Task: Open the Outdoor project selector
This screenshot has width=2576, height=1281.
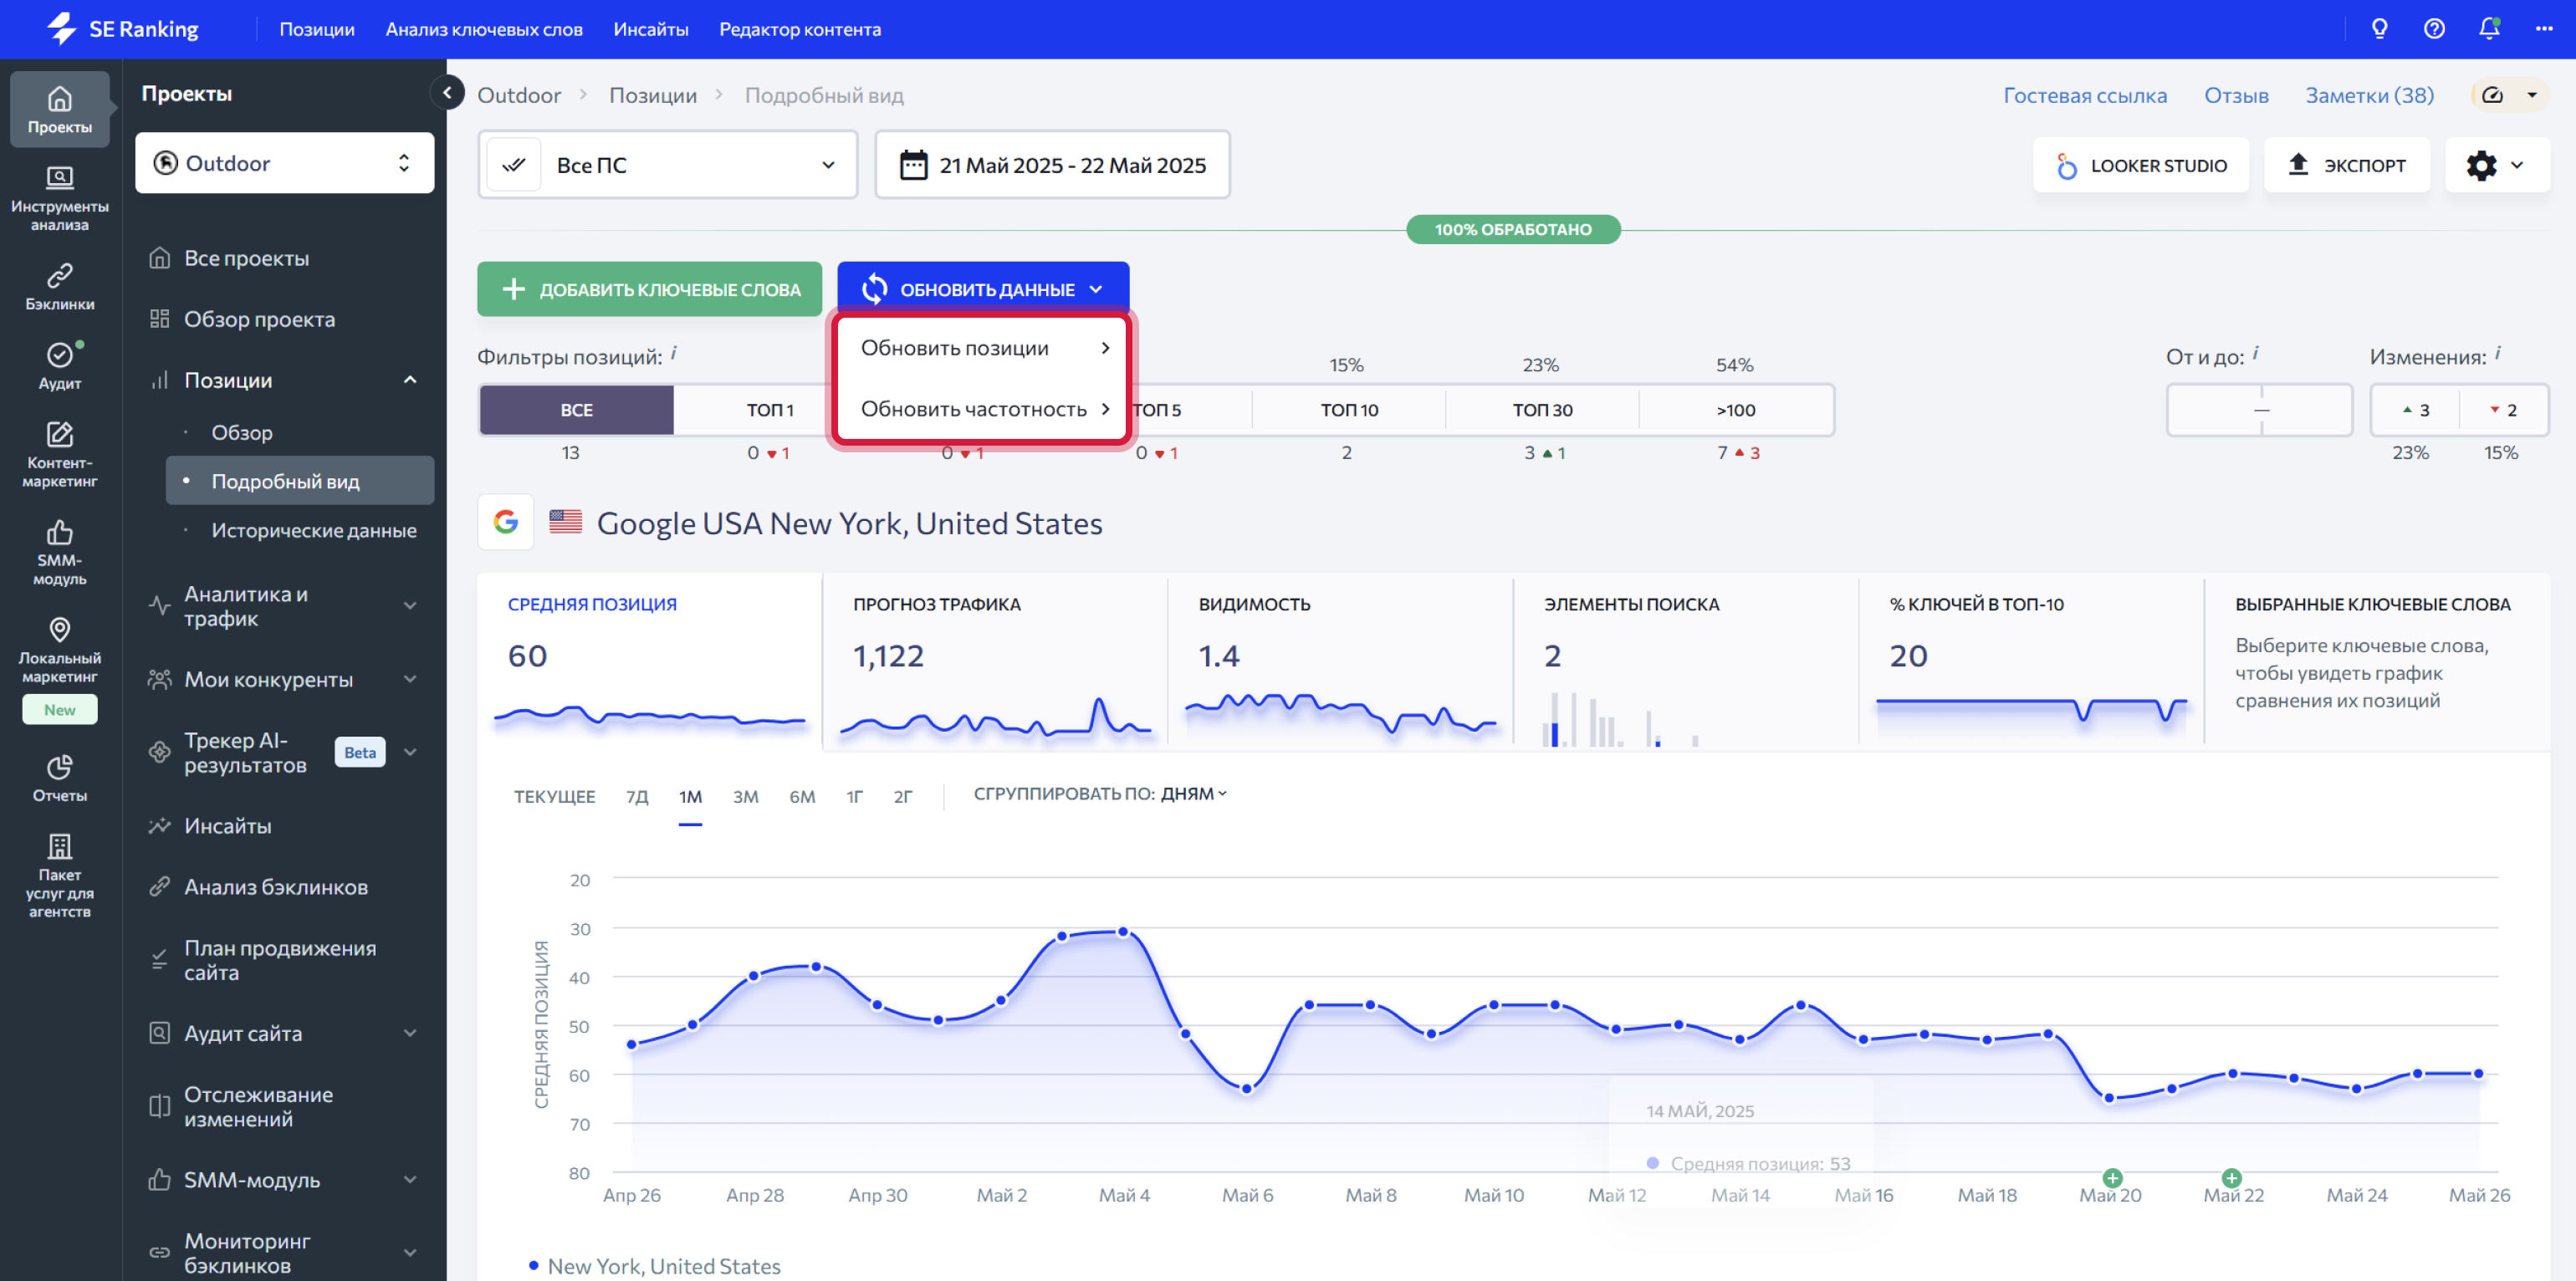Action: (x=284, y=163)
